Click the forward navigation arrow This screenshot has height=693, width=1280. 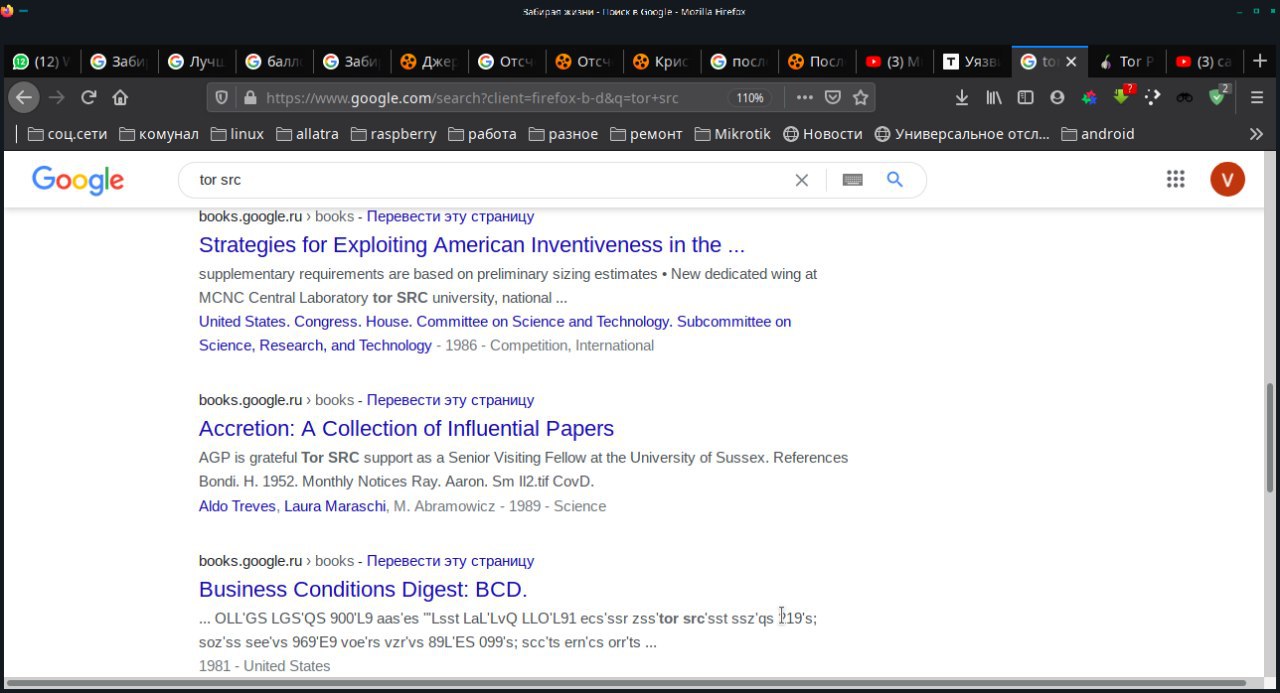click(57, 97)
